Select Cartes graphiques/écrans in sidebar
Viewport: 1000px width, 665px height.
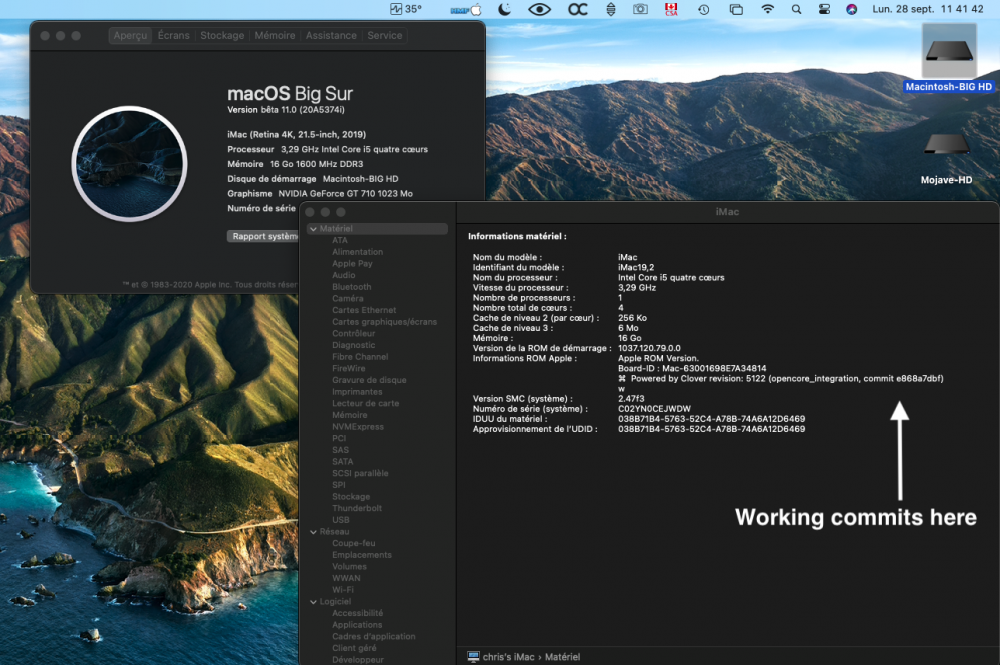(384, 322)
